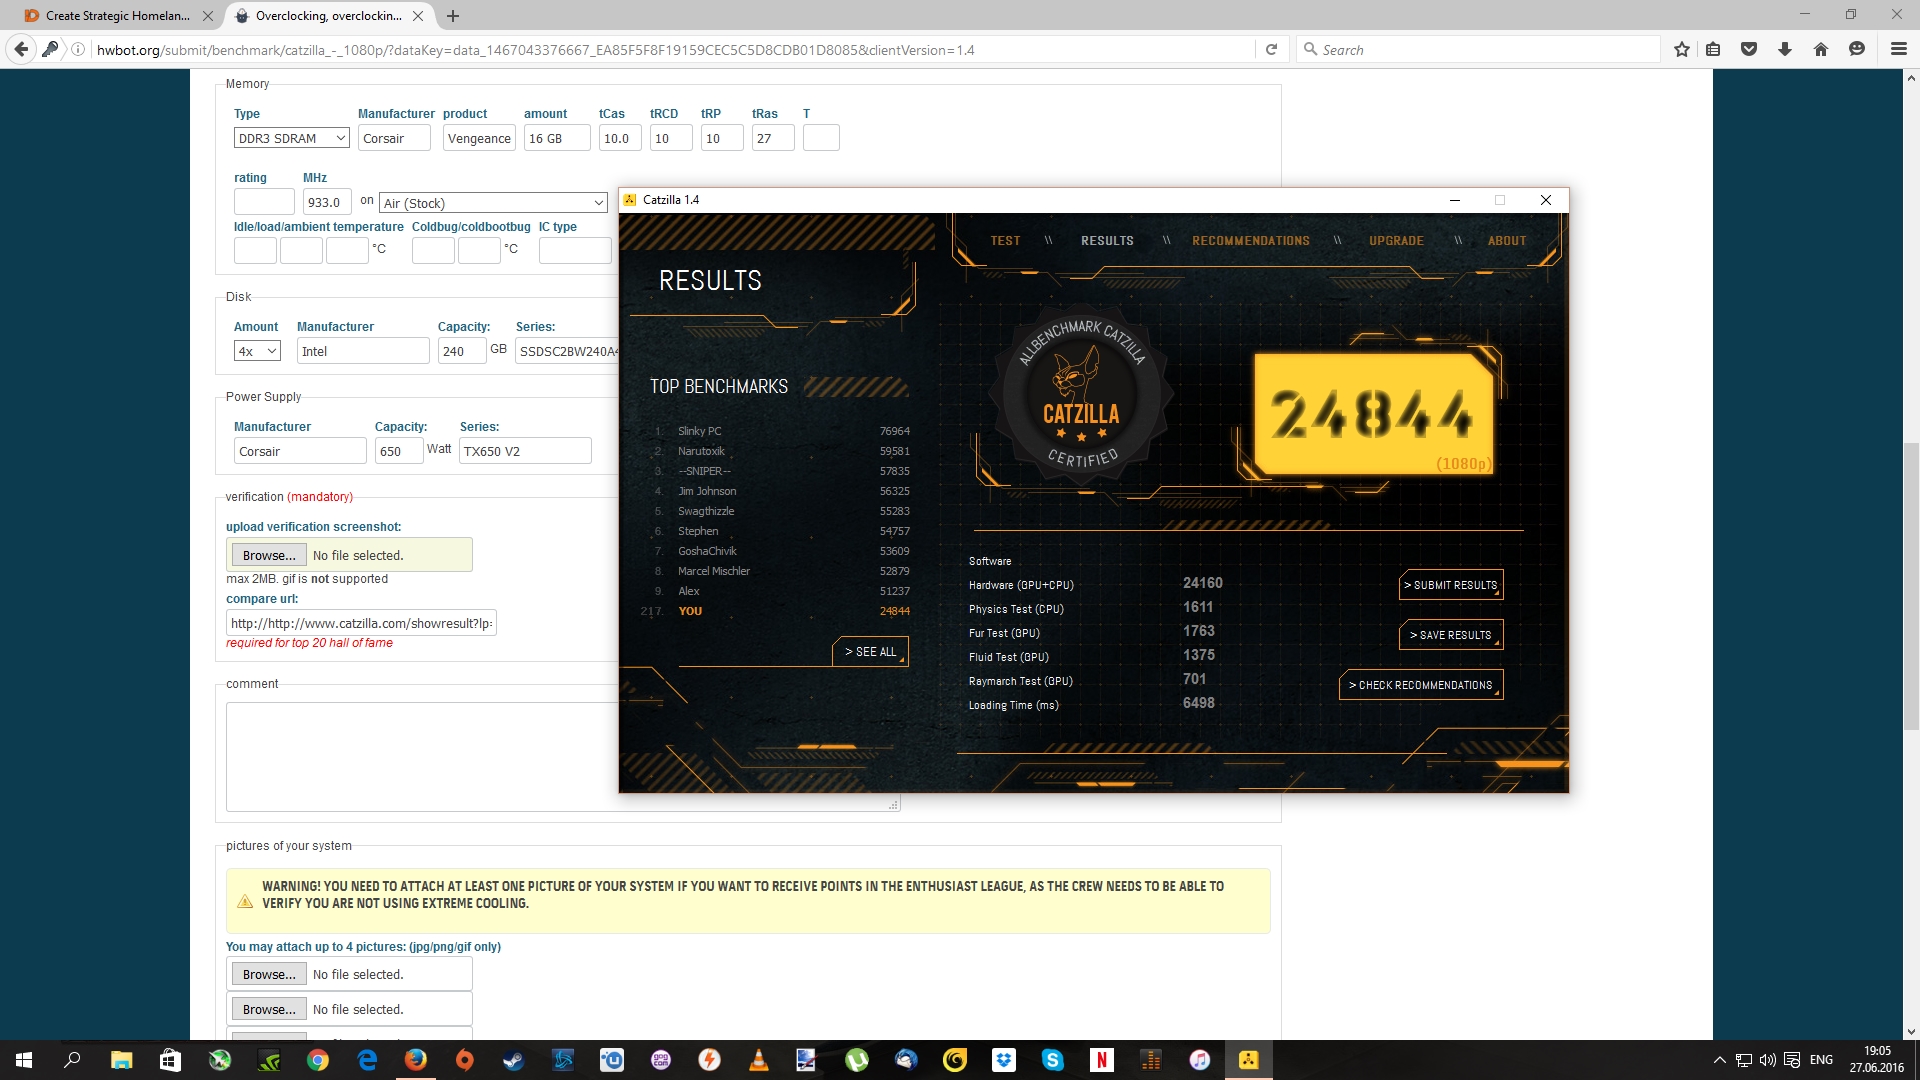The image size is (1920, 1080).
Task: Open iTunes from the taskbar
Action: click(x=1200, y=1060)
